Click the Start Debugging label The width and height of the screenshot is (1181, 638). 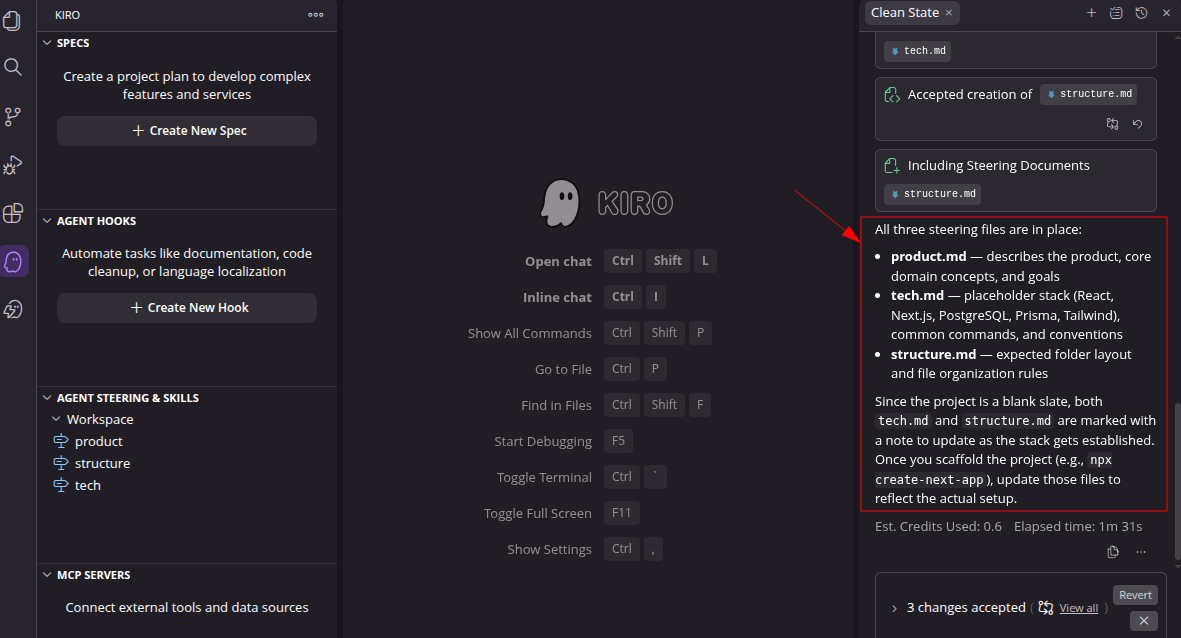(543, 441)
